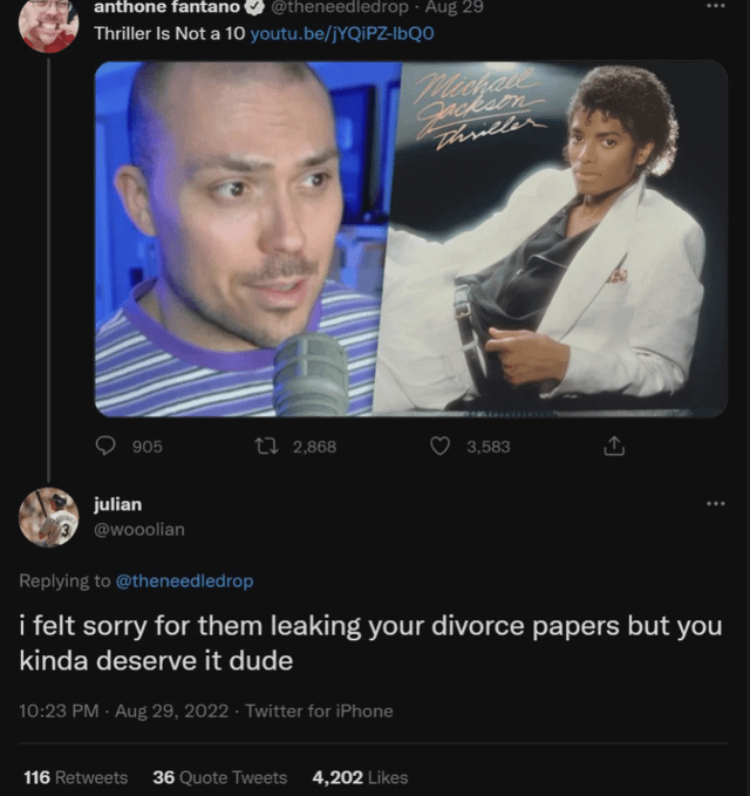Click the @wooolian handle

click(x=140, y=529)
